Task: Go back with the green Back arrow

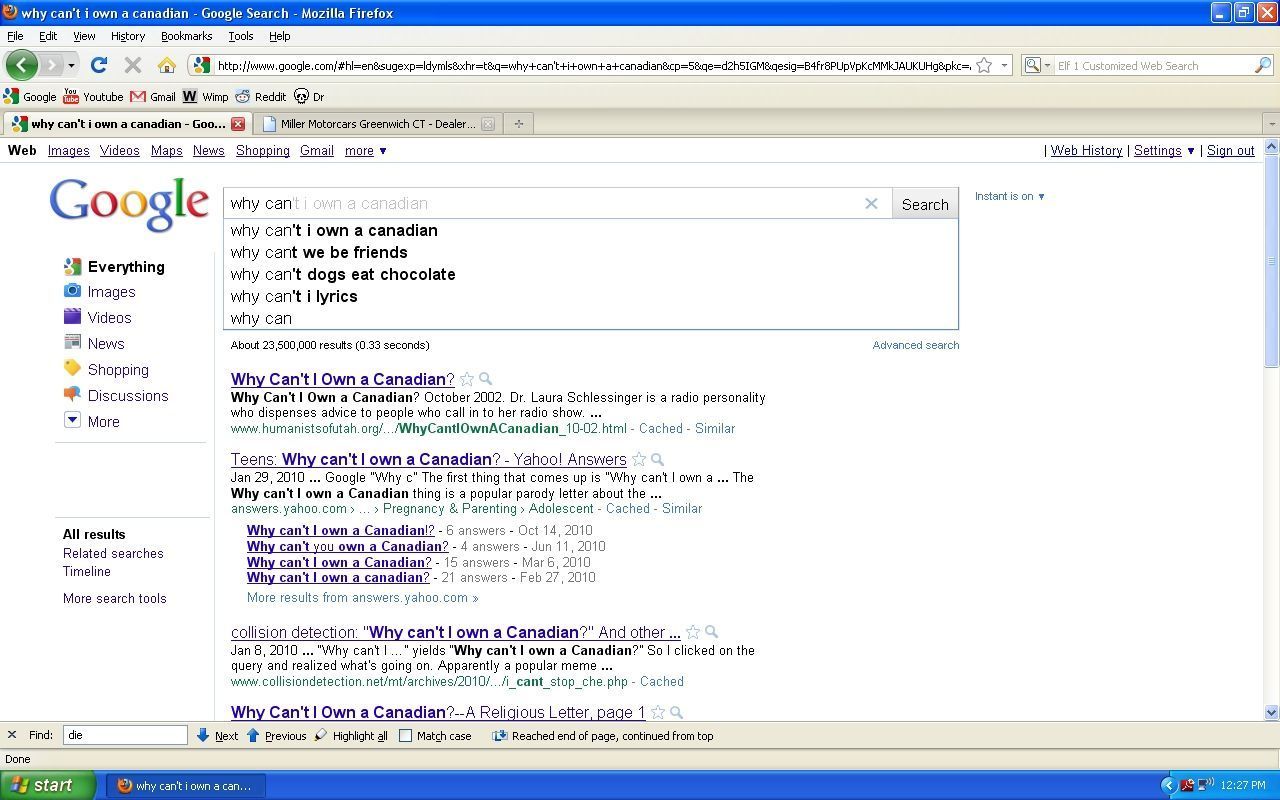Action: coord(21,65)
